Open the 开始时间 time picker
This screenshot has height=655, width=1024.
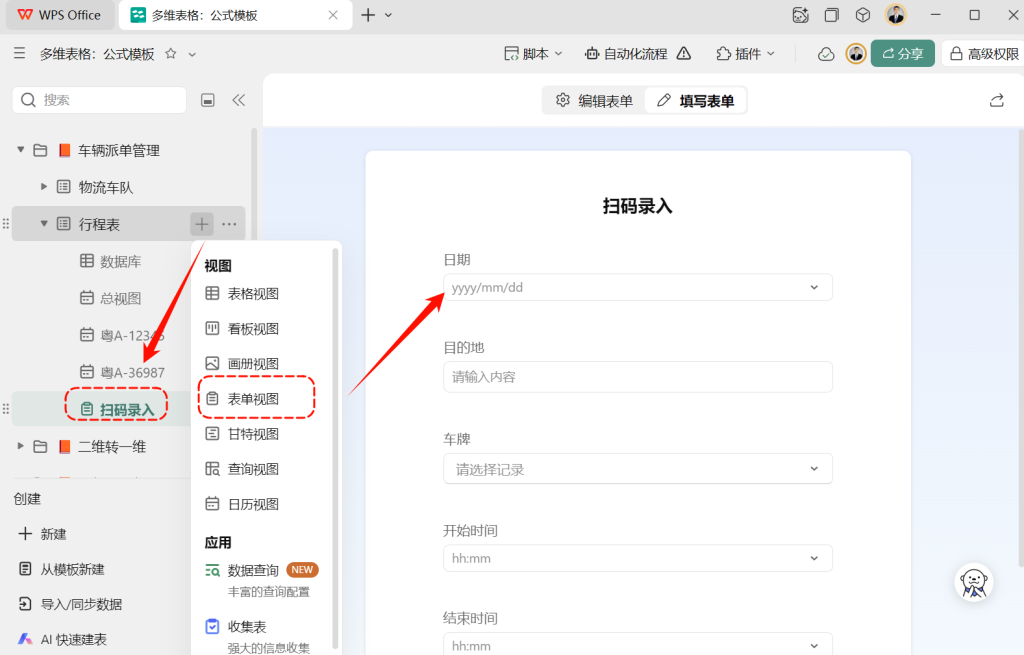637,558
